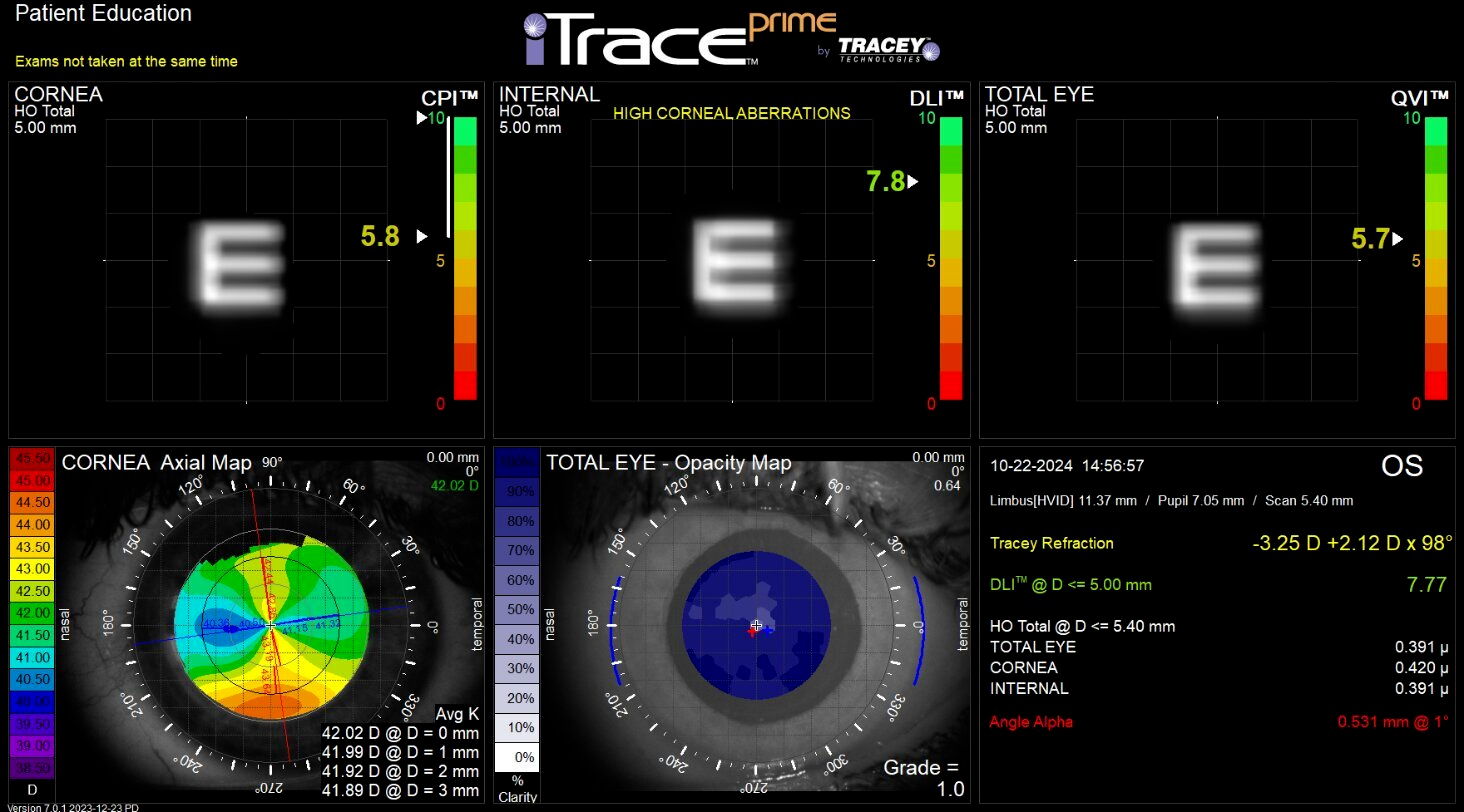Click the Angle Alpha measurement value
Image resolution: width=1464 pixels, height=812 pixels.
pyautogui.click(x=1391, y=721)
